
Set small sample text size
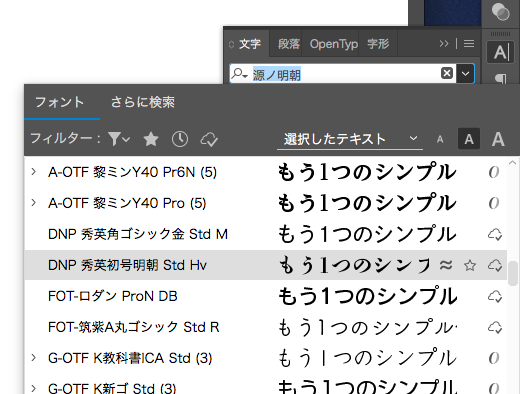(440, 139)
